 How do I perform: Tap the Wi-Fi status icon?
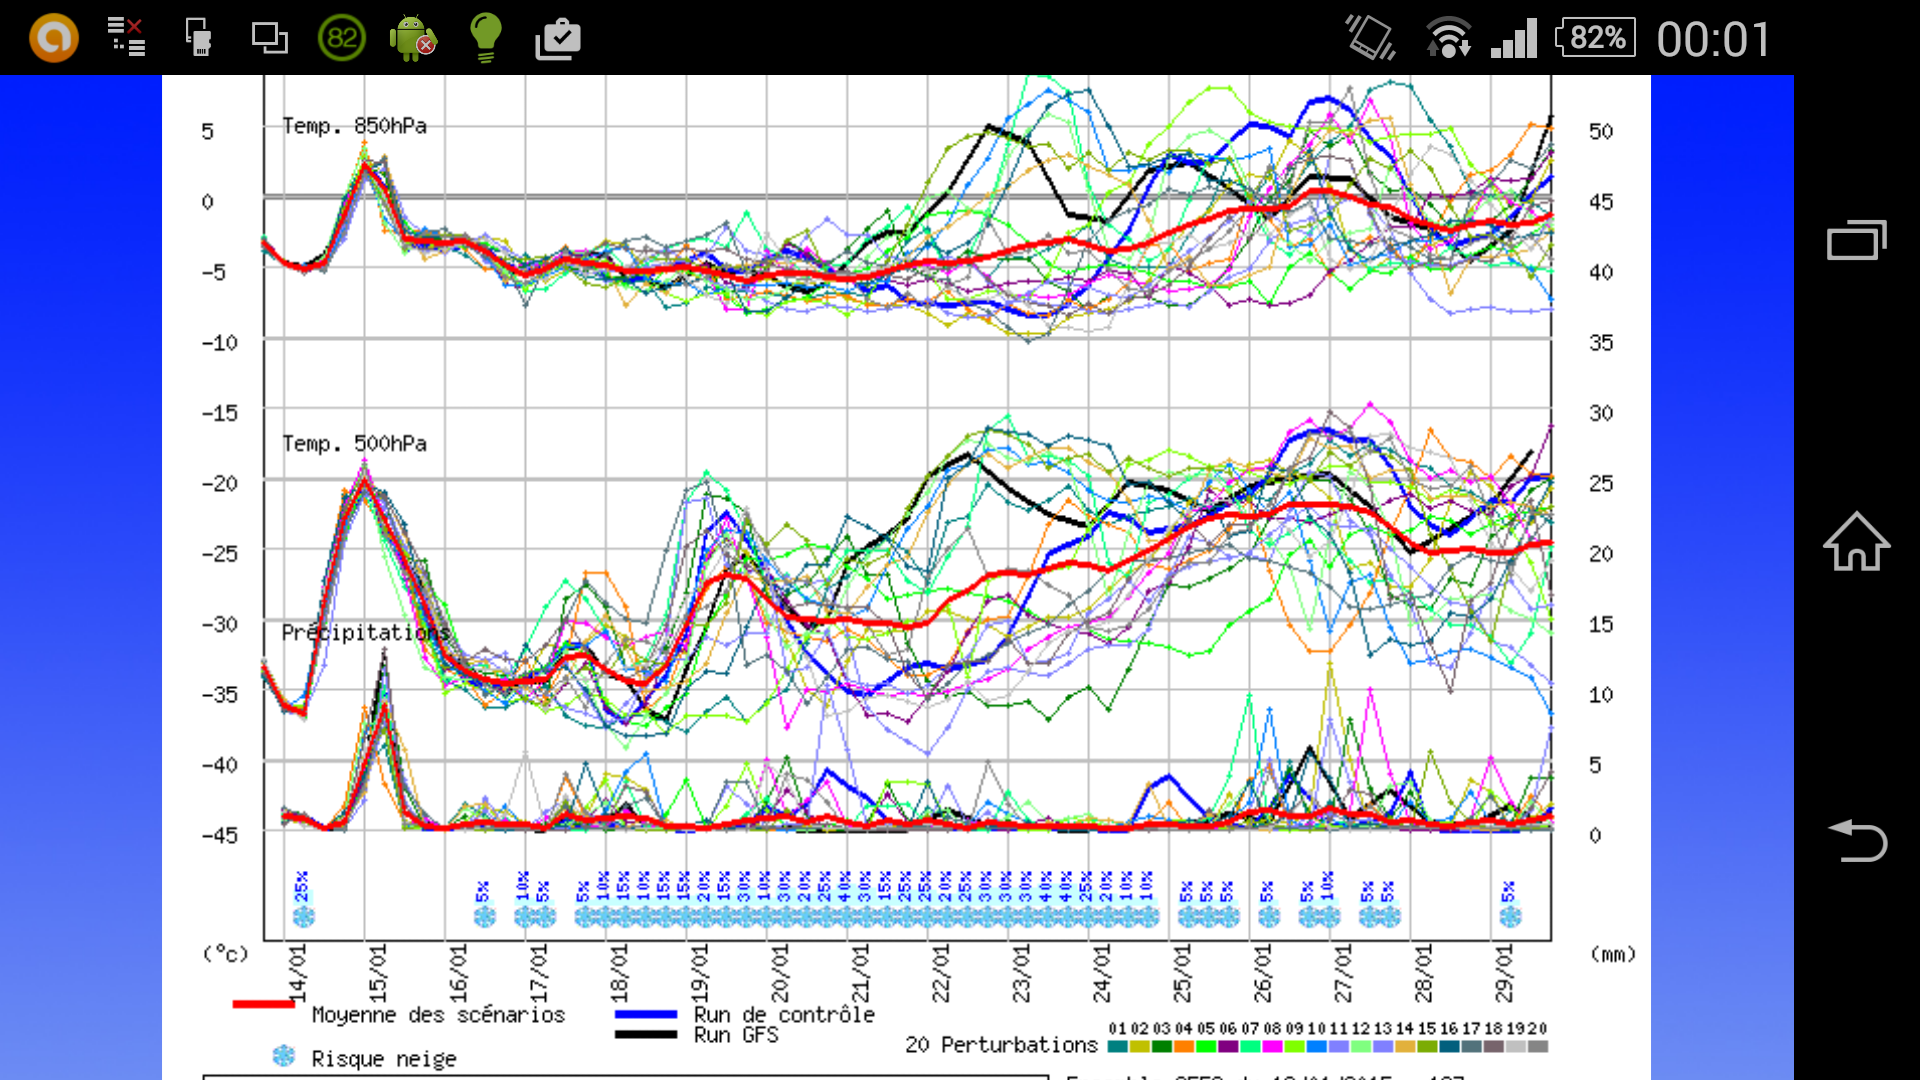pos(1448,38)
